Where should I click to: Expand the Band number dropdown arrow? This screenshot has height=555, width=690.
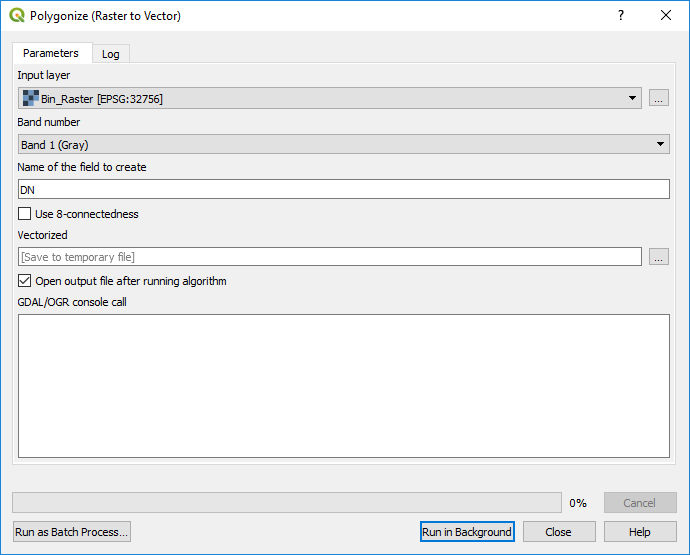660,144
